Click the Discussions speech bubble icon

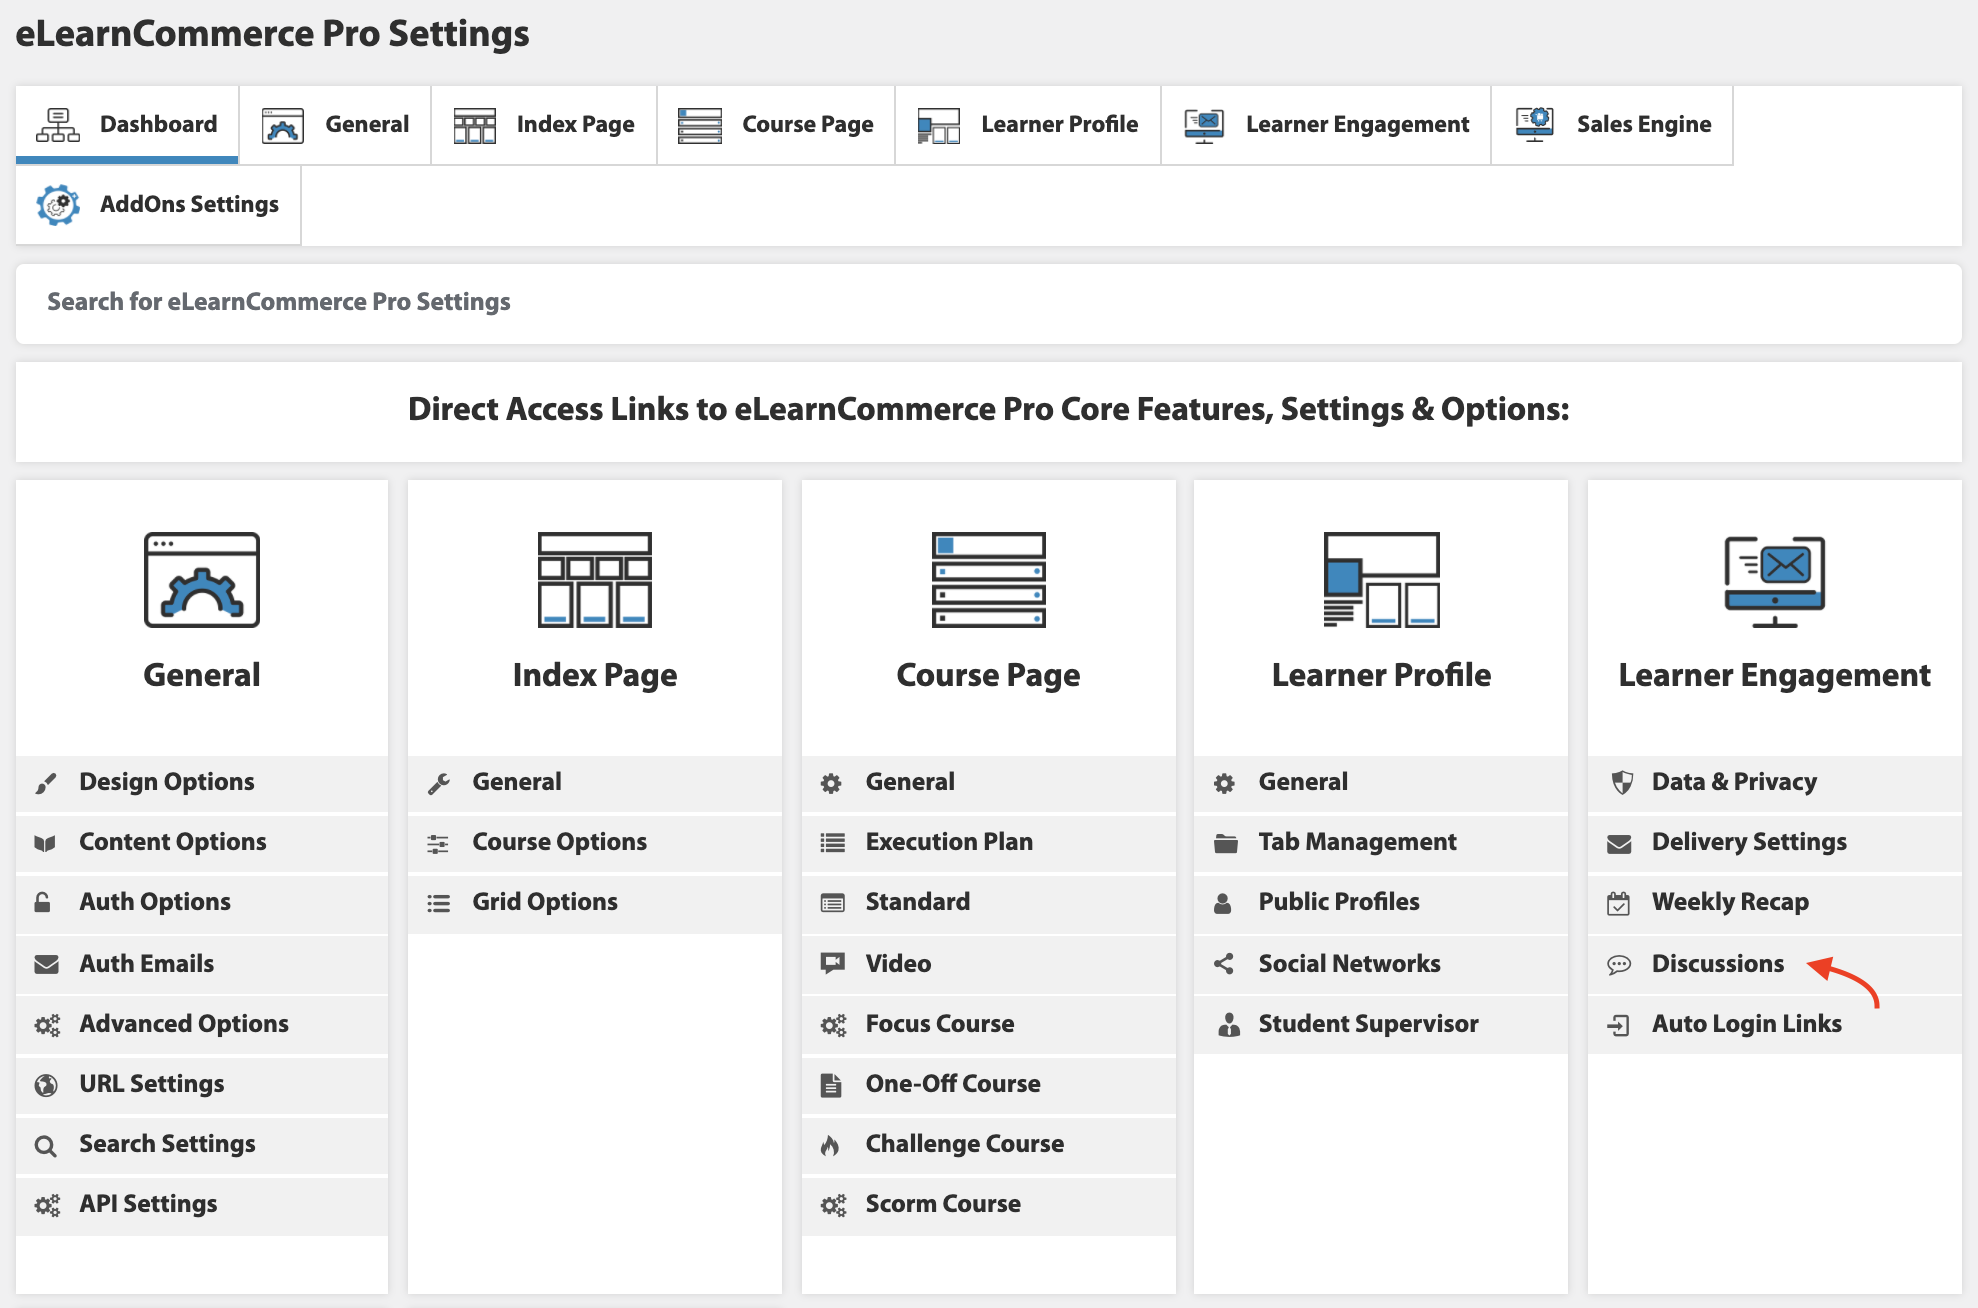coord(1619,965)
